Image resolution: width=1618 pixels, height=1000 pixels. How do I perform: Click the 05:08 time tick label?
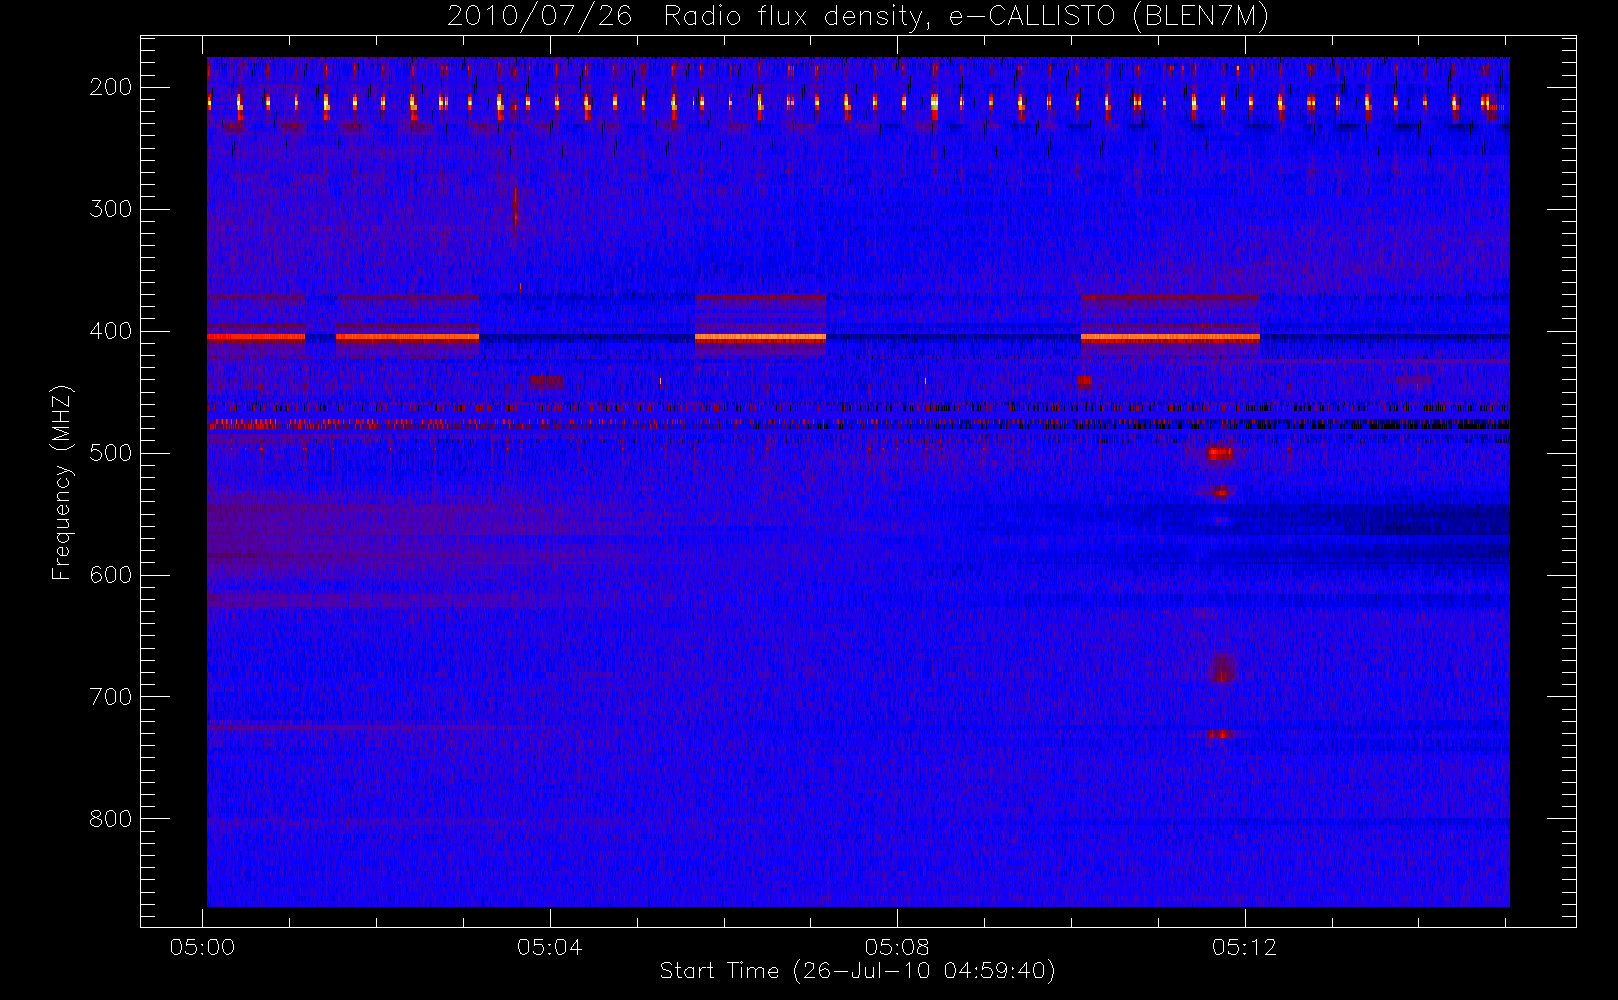(897, 947)
